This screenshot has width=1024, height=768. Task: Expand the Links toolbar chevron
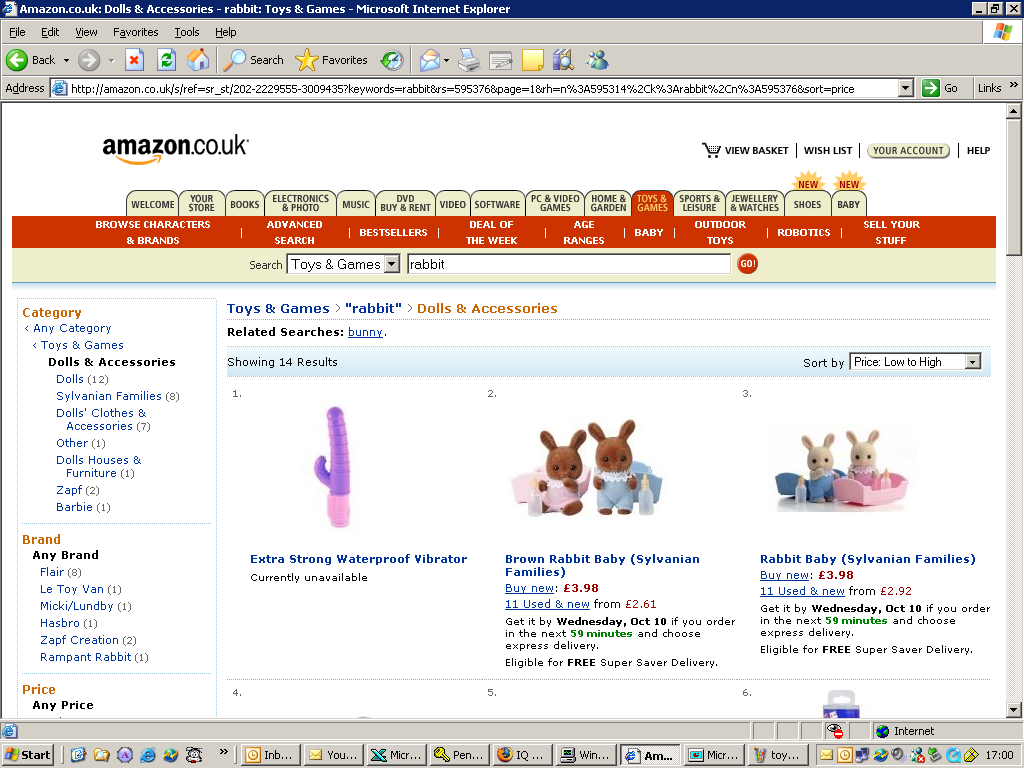point(1014,85)
